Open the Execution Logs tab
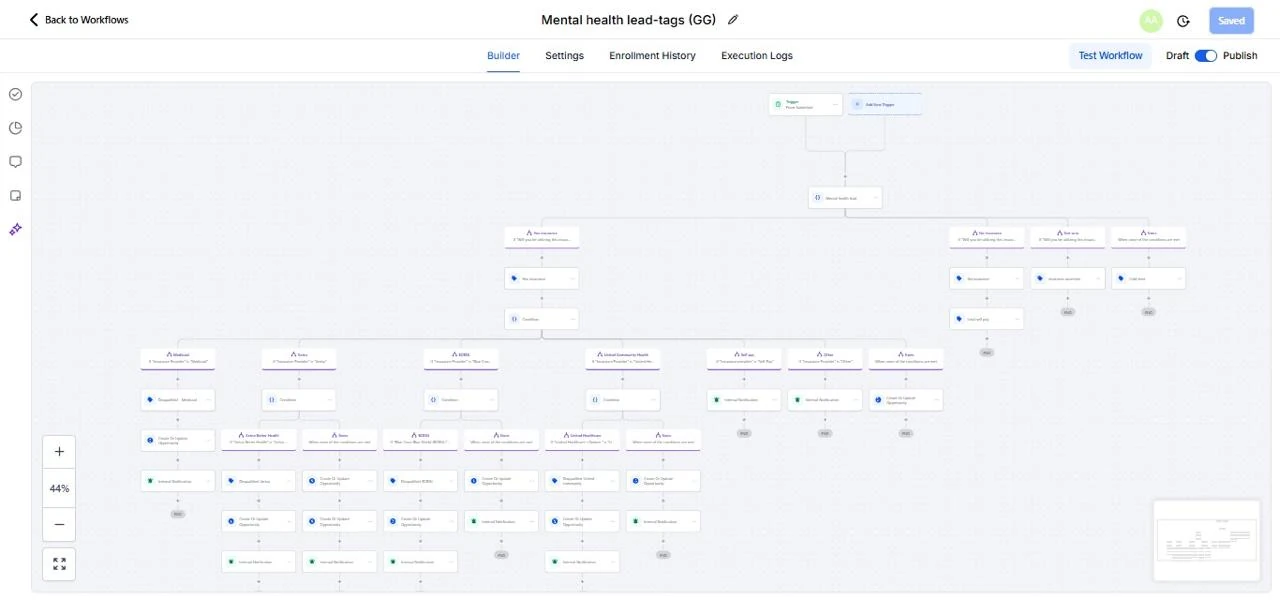Viewport: 1280px width, 600px height. pos(757,56)
